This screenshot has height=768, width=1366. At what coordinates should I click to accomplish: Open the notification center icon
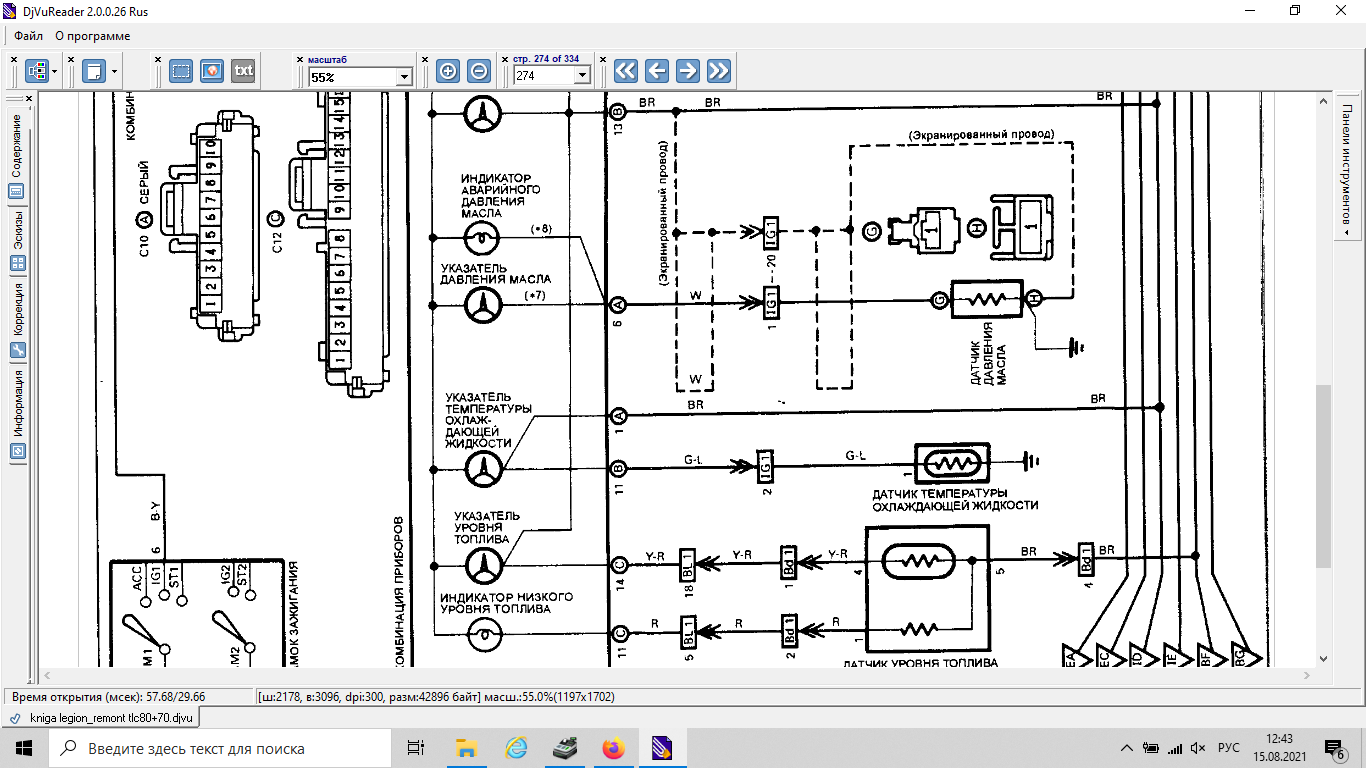1336,748
